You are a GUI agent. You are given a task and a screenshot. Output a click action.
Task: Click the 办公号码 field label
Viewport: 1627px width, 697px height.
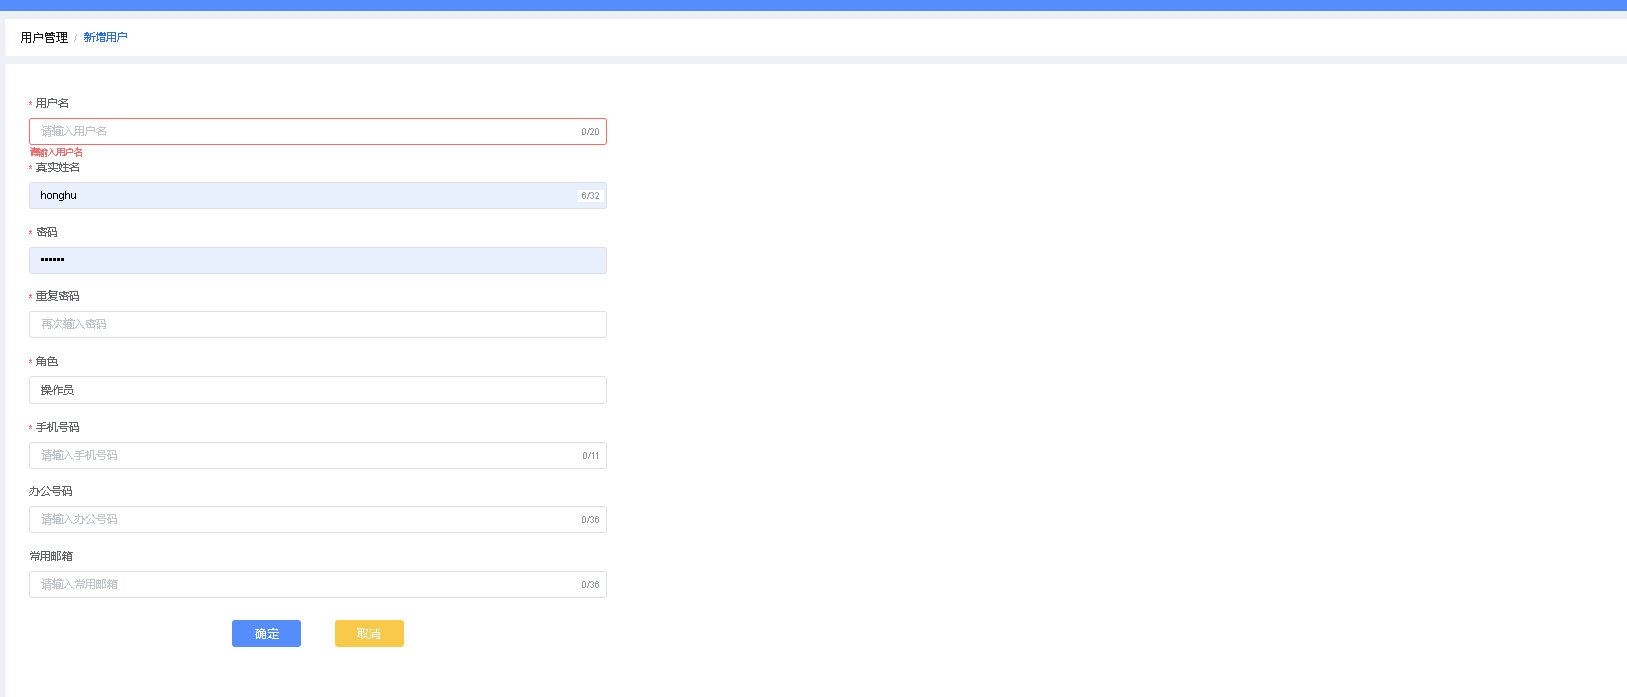pyautogui.click(x=51, y=491)
